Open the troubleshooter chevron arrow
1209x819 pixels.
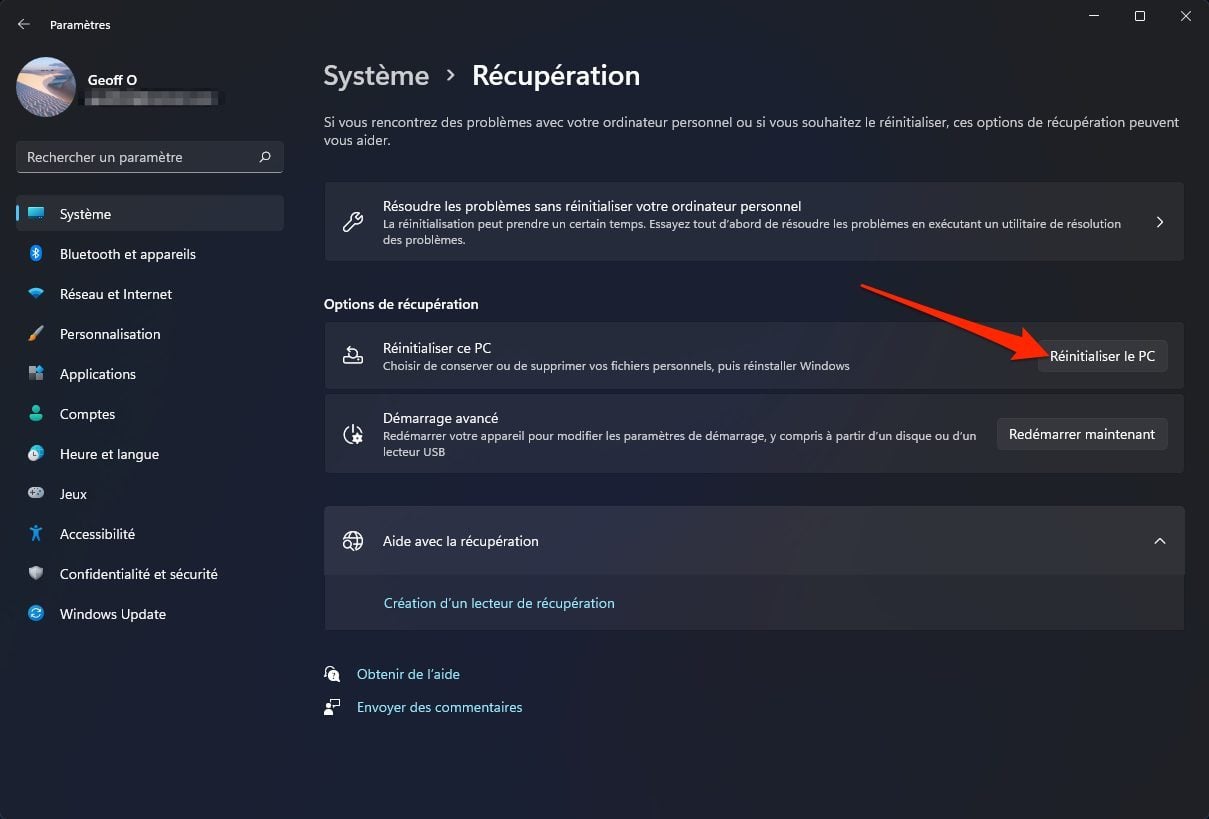(x=1160, y=222)
